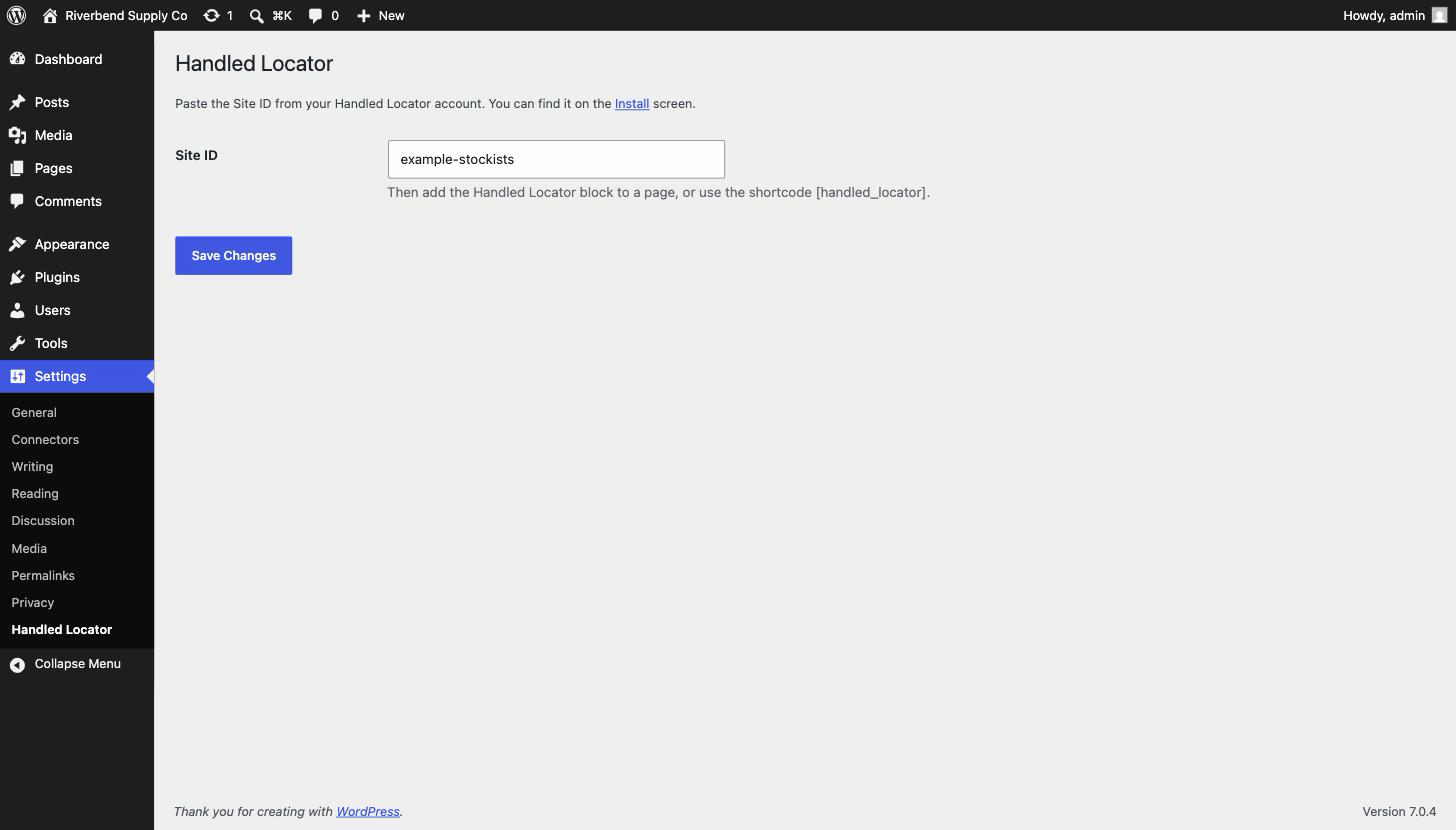1456x830 pixels.
Task: Click the home icon beside Riverbend Supply Co
Action: [x=50, y=15]
